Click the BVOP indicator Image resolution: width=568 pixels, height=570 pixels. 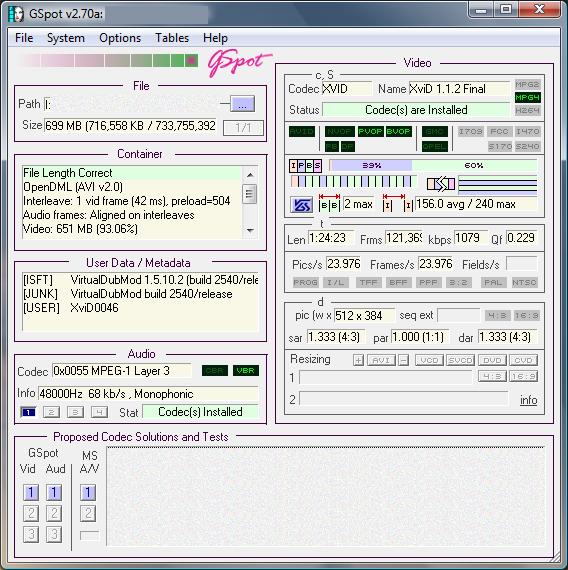point(399,131)
